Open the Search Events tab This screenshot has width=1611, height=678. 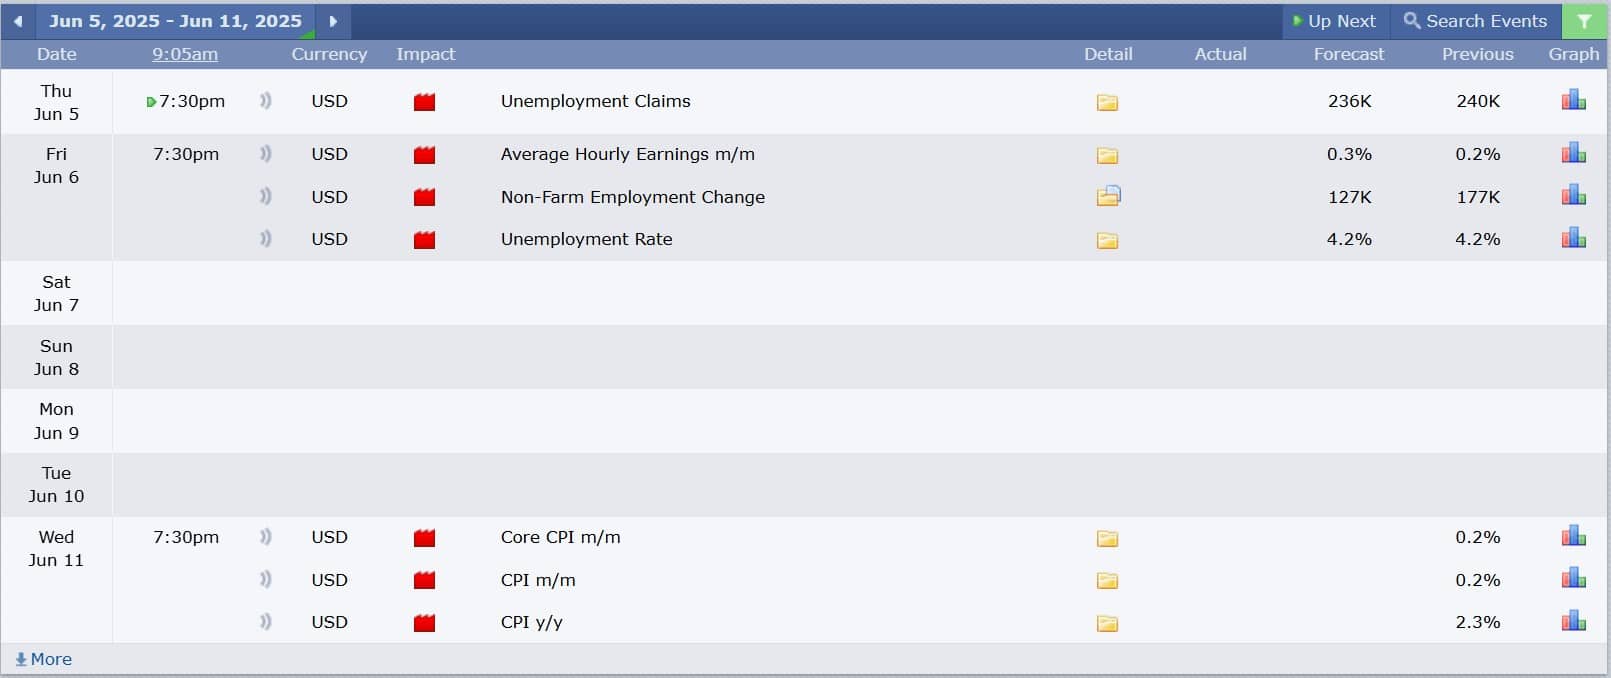tap(1475, 21)
